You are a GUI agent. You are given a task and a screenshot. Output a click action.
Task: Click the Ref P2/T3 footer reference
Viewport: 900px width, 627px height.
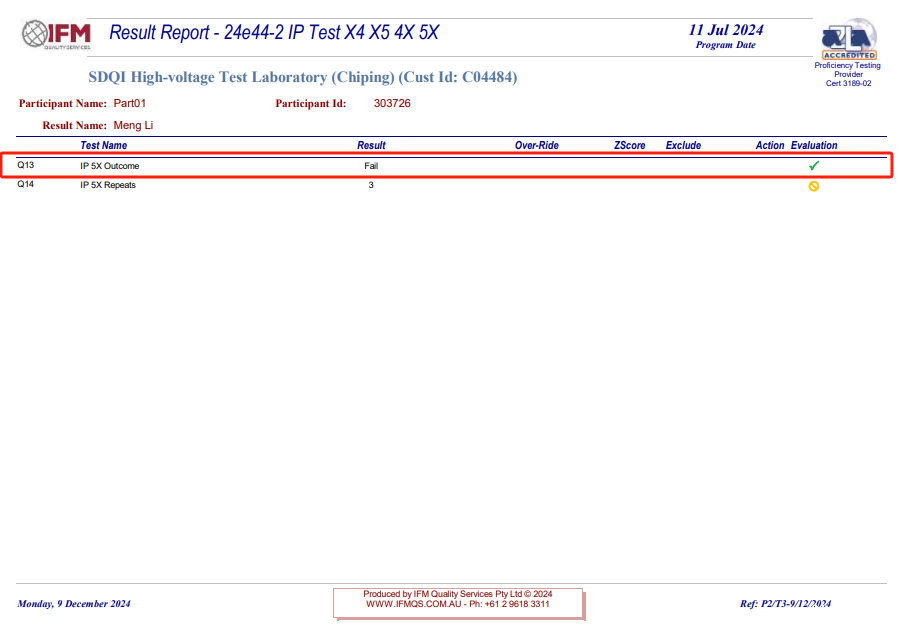tap(785, 604)
